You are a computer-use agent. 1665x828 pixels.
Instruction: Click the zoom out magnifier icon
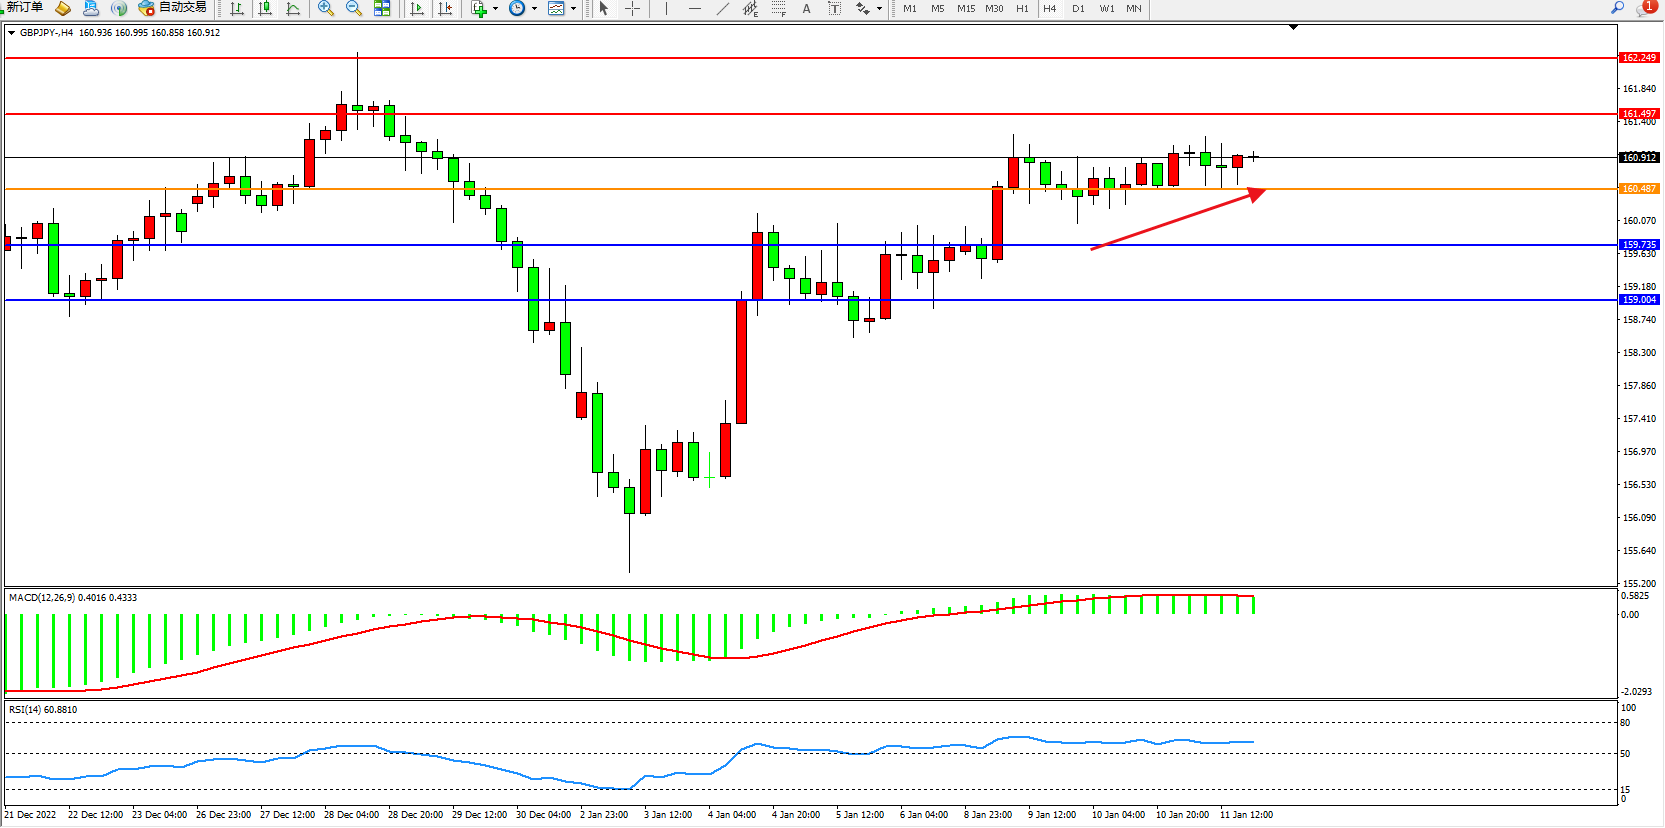coord(353,9)
